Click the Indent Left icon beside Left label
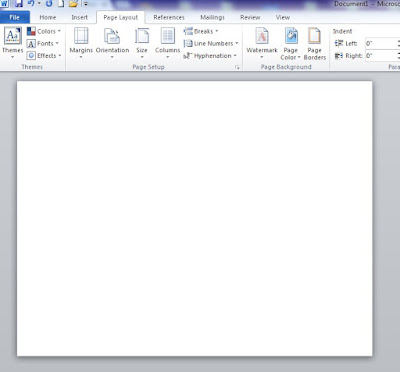This screenshot has height=372, width=400. coord(339,43)
